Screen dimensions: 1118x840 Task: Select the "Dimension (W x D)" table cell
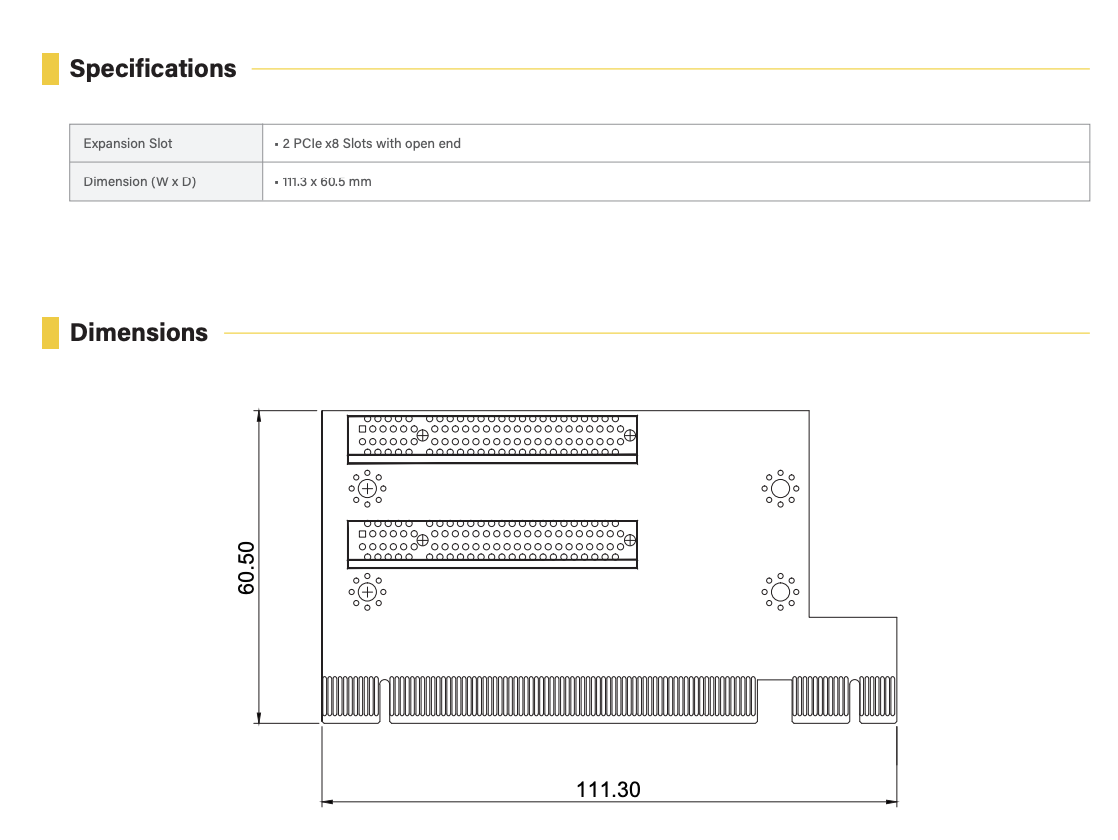pos(140,182)
